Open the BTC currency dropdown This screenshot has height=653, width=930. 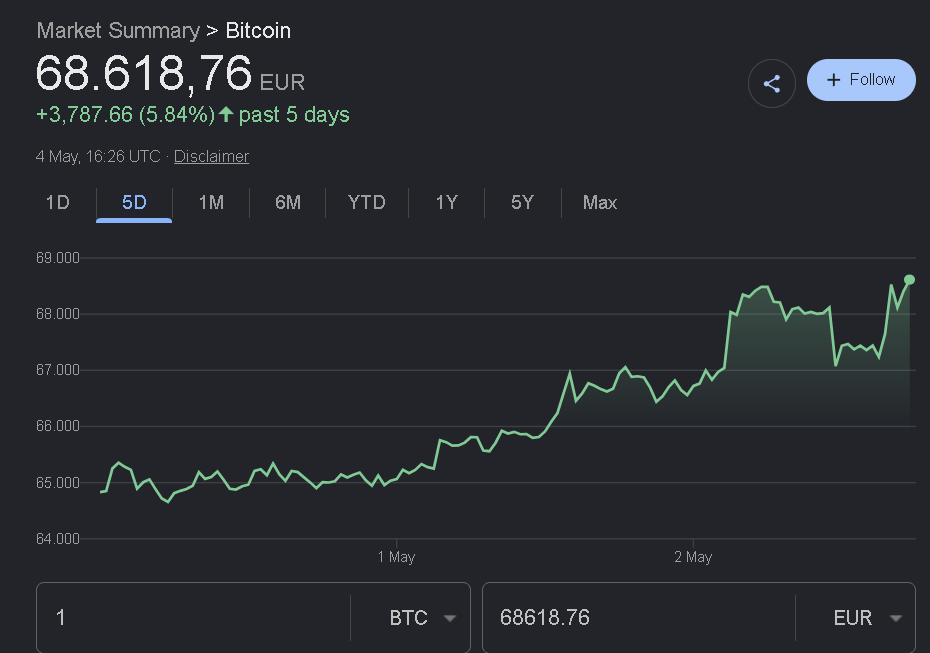422,618
